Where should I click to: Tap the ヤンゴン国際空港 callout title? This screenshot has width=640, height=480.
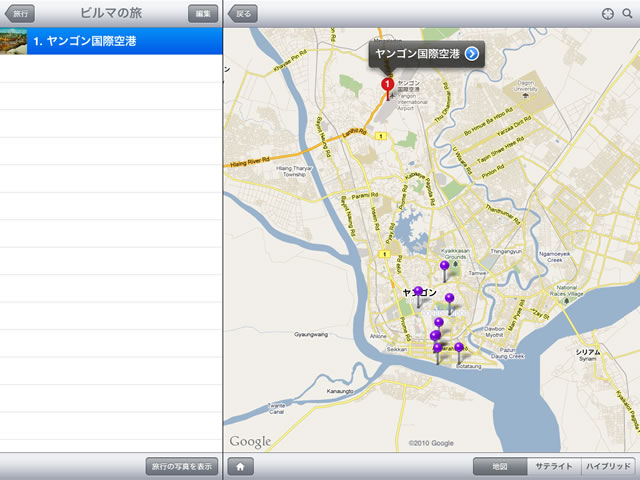tap(417, 53)
